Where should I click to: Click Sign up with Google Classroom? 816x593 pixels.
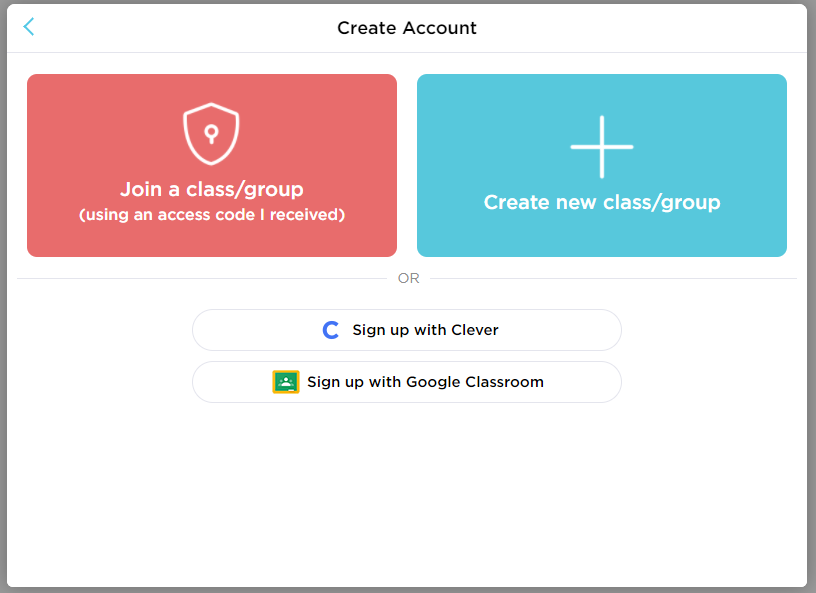pyautogui.click(x=407, y=382)
